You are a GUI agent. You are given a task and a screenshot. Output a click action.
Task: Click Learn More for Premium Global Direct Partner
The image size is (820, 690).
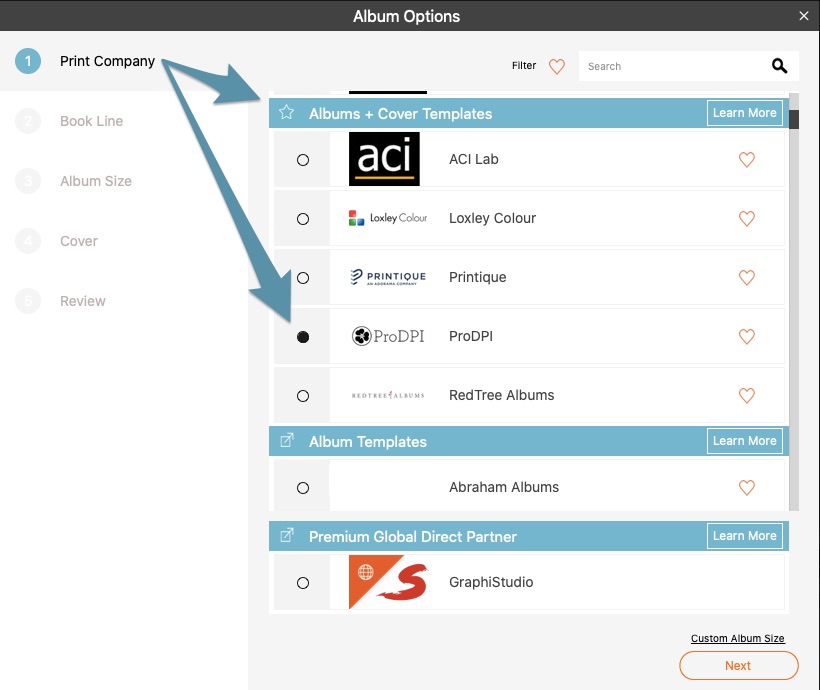click(744, 536)
